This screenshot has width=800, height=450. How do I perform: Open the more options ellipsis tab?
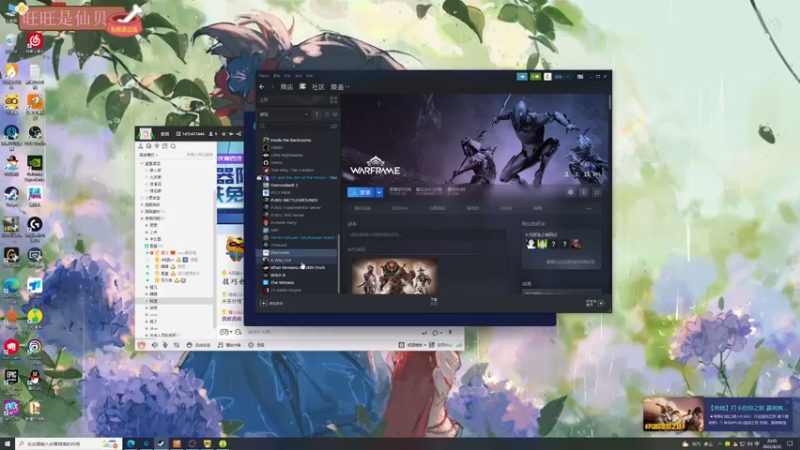pyautogui.click(x=588, y=208)
